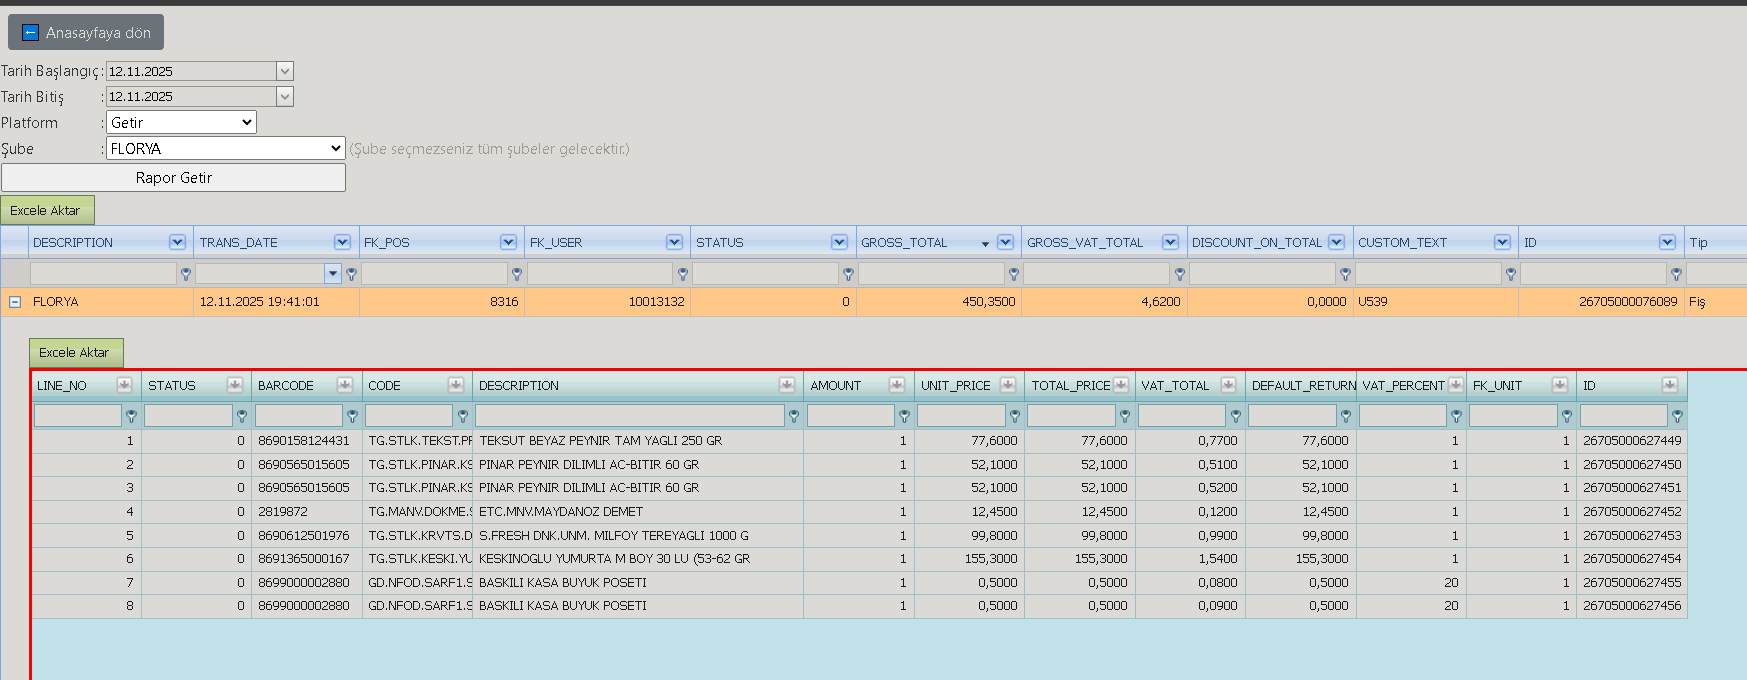
Task: Open the FK_POS column header menu arrow
Action: tap(508, 242)
